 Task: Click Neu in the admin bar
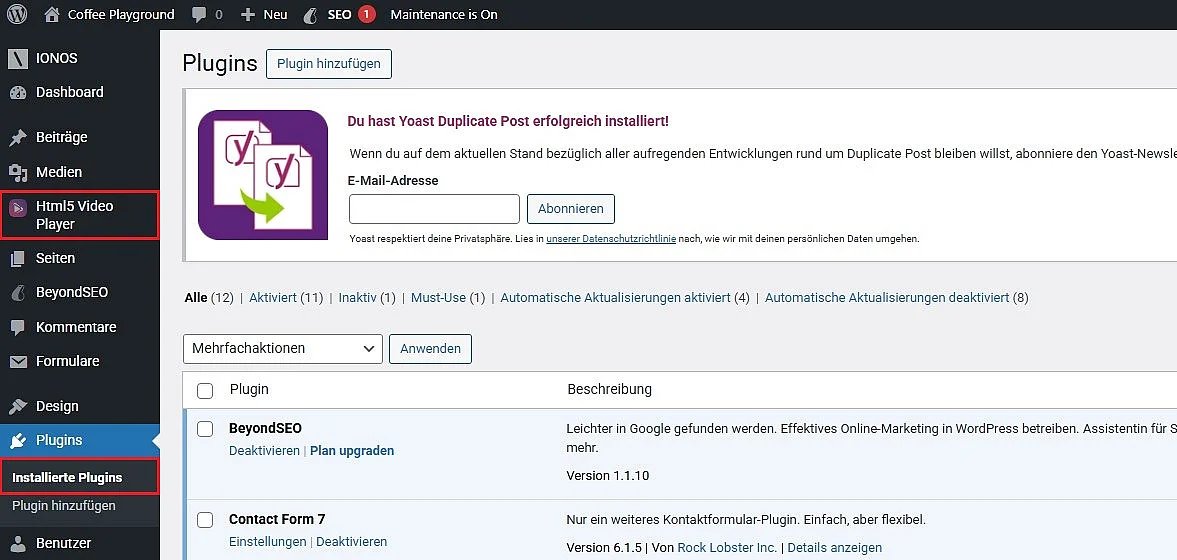(x=275, y=14)
